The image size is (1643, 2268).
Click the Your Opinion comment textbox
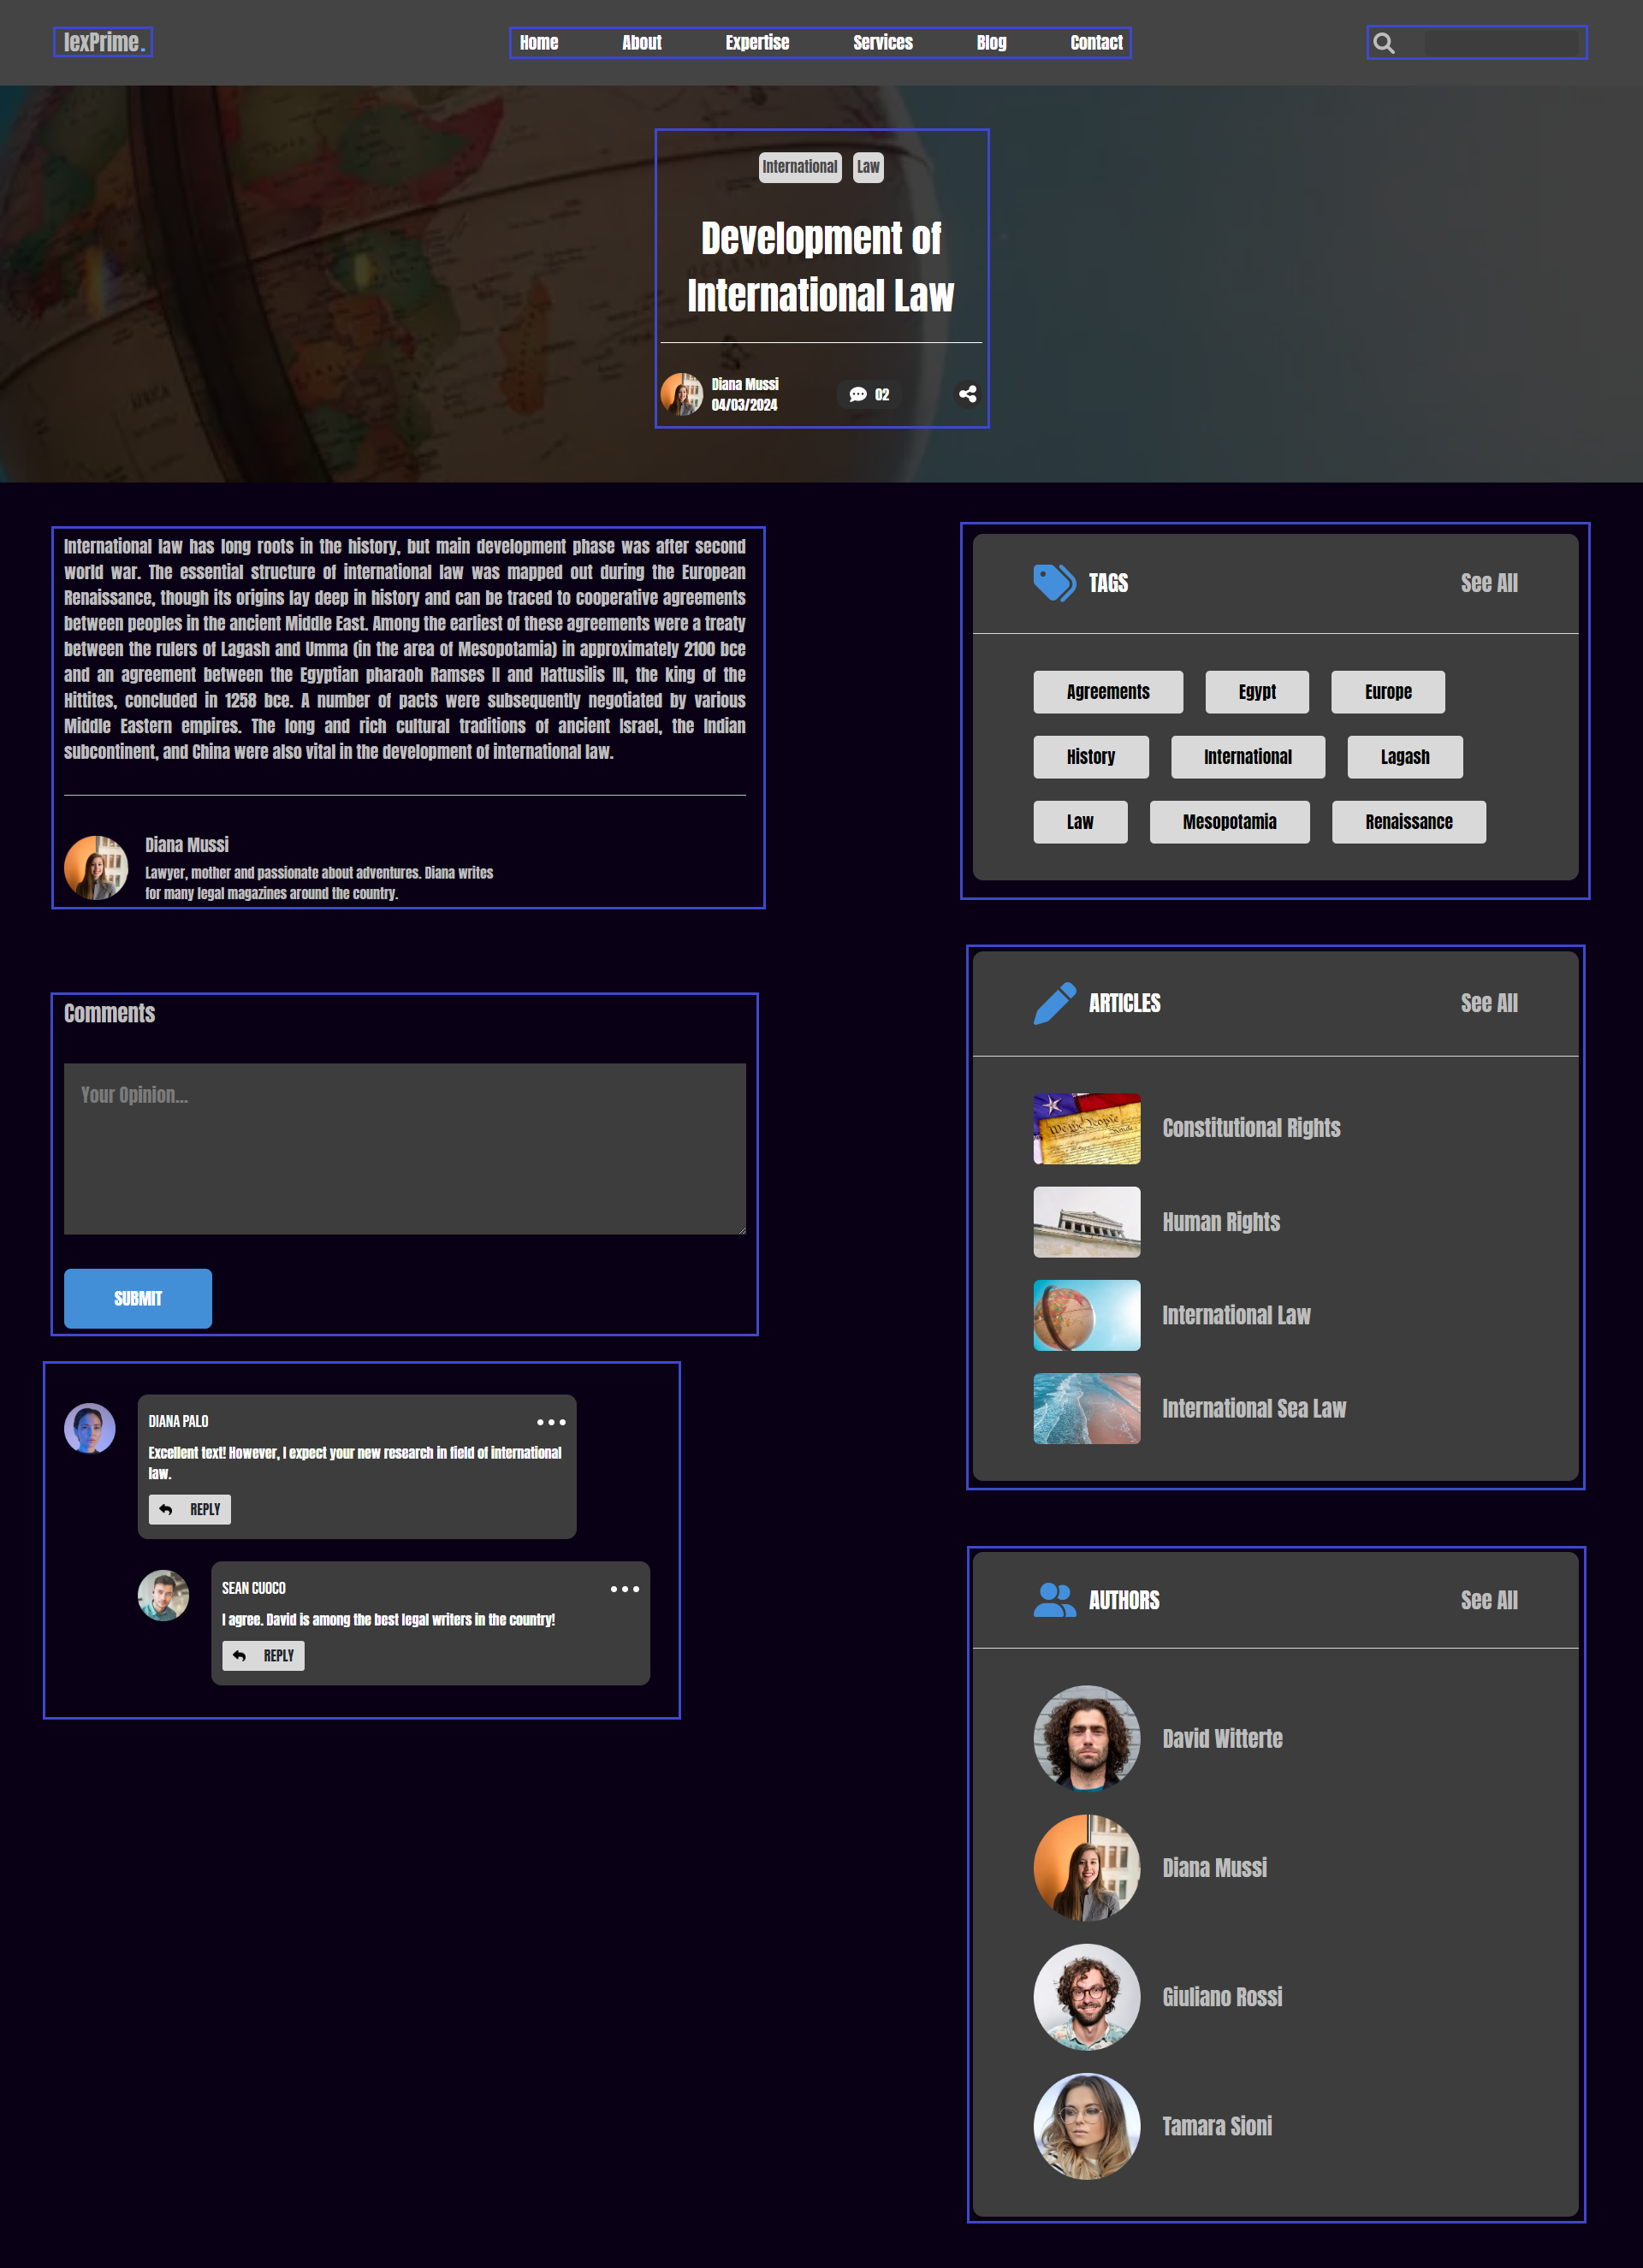tap(404, 1148)
